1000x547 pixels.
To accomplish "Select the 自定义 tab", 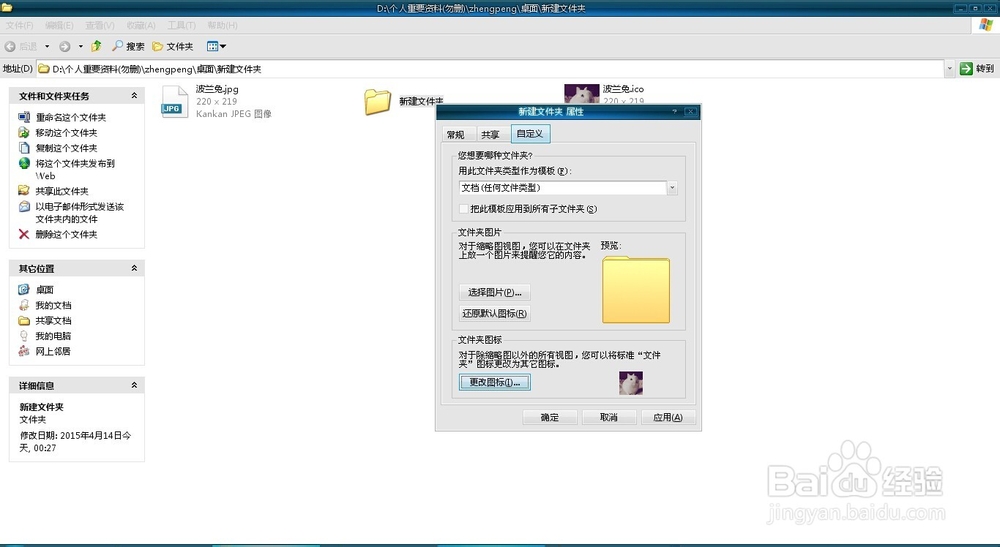I will tap(530, 134).
